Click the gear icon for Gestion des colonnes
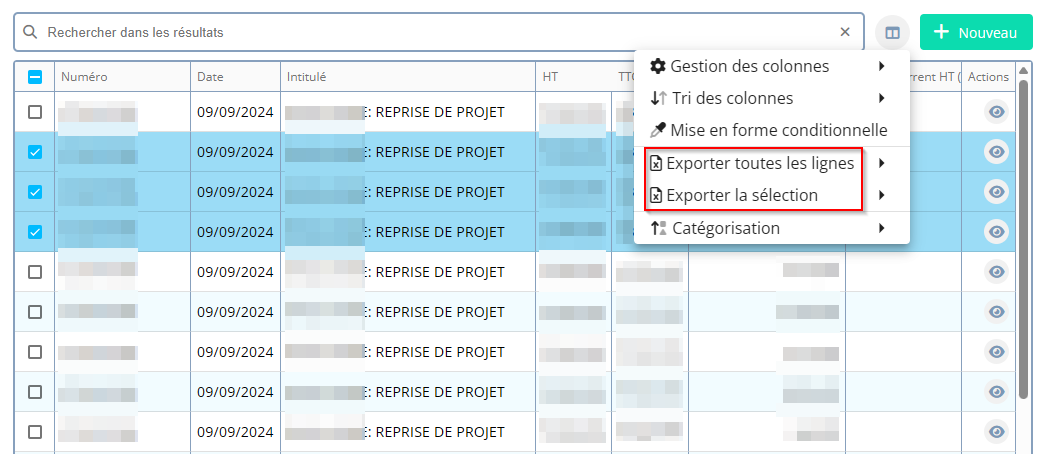This screenshot has width=1038, height=454. (x=657, y=67)
